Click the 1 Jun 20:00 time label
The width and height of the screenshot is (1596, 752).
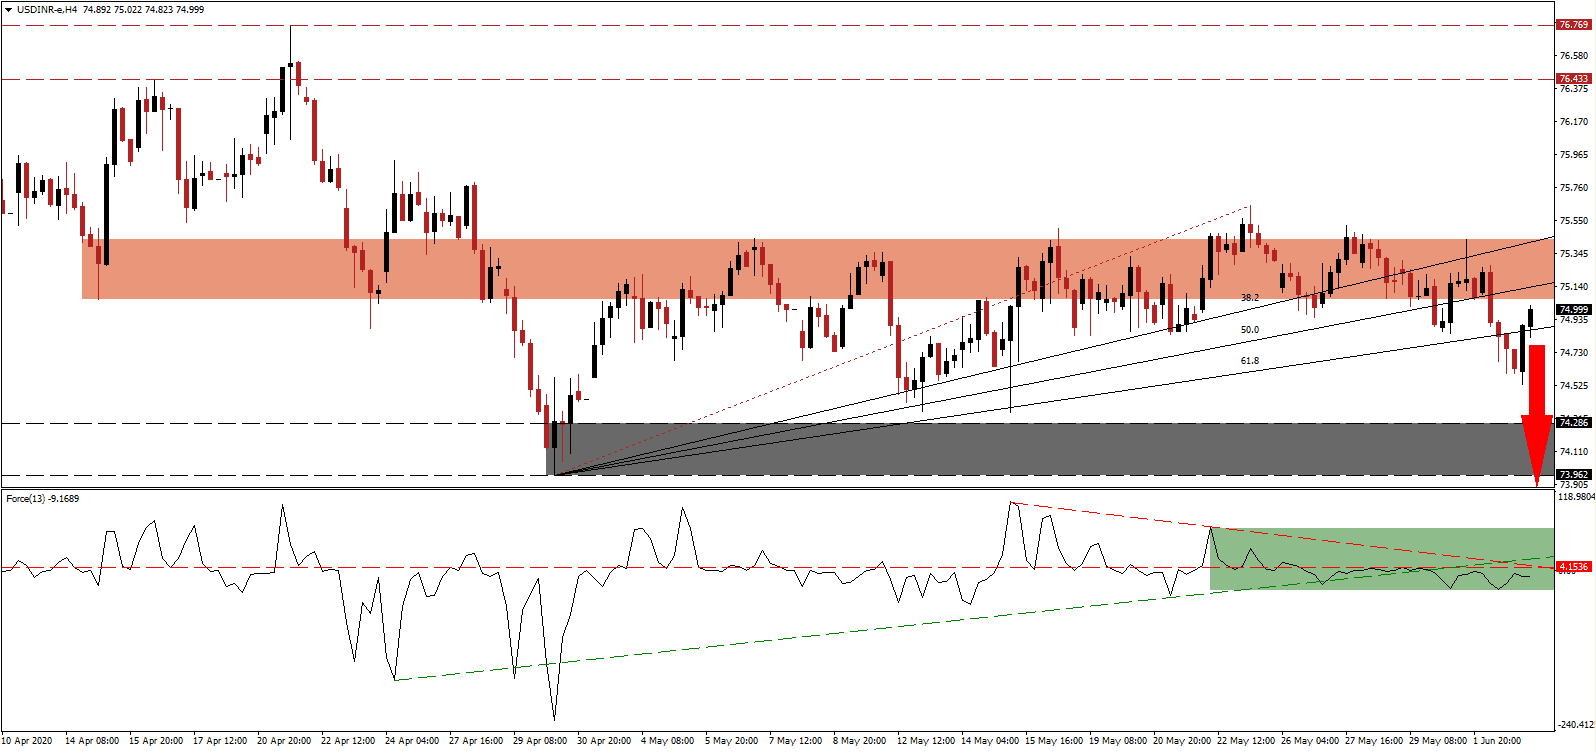(1497, 741)
